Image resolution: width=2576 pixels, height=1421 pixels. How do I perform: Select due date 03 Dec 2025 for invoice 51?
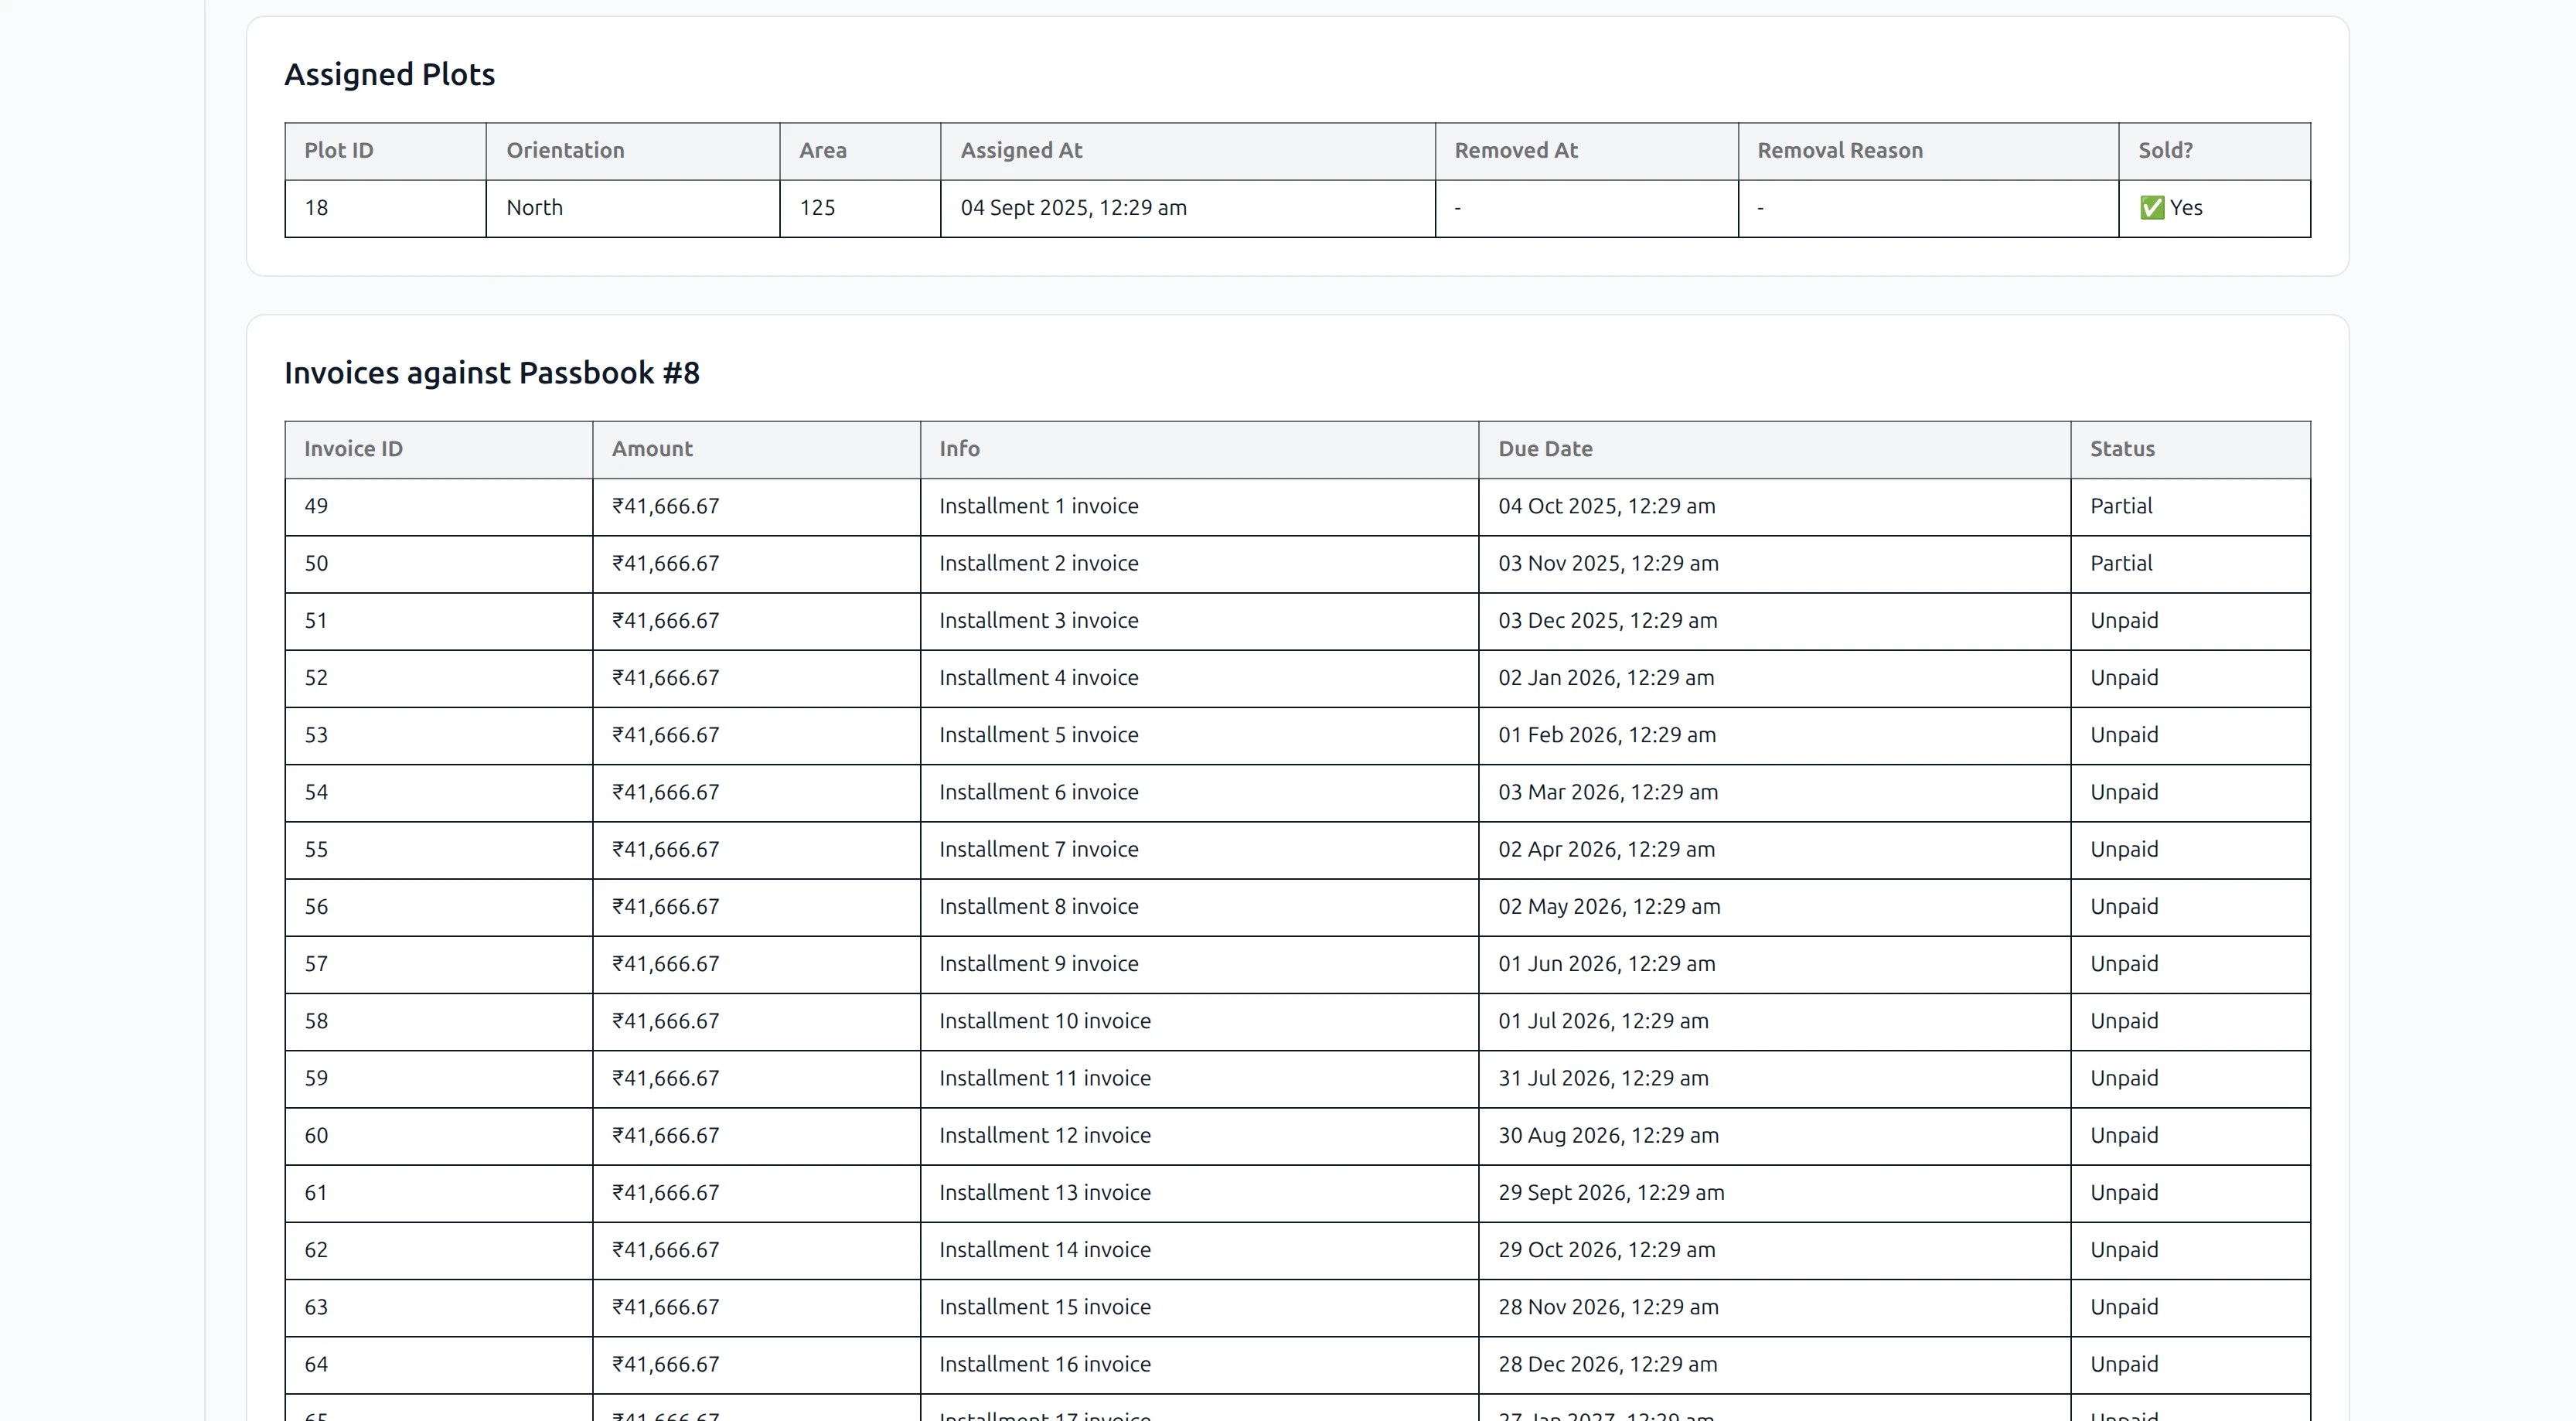[1606, 620]
